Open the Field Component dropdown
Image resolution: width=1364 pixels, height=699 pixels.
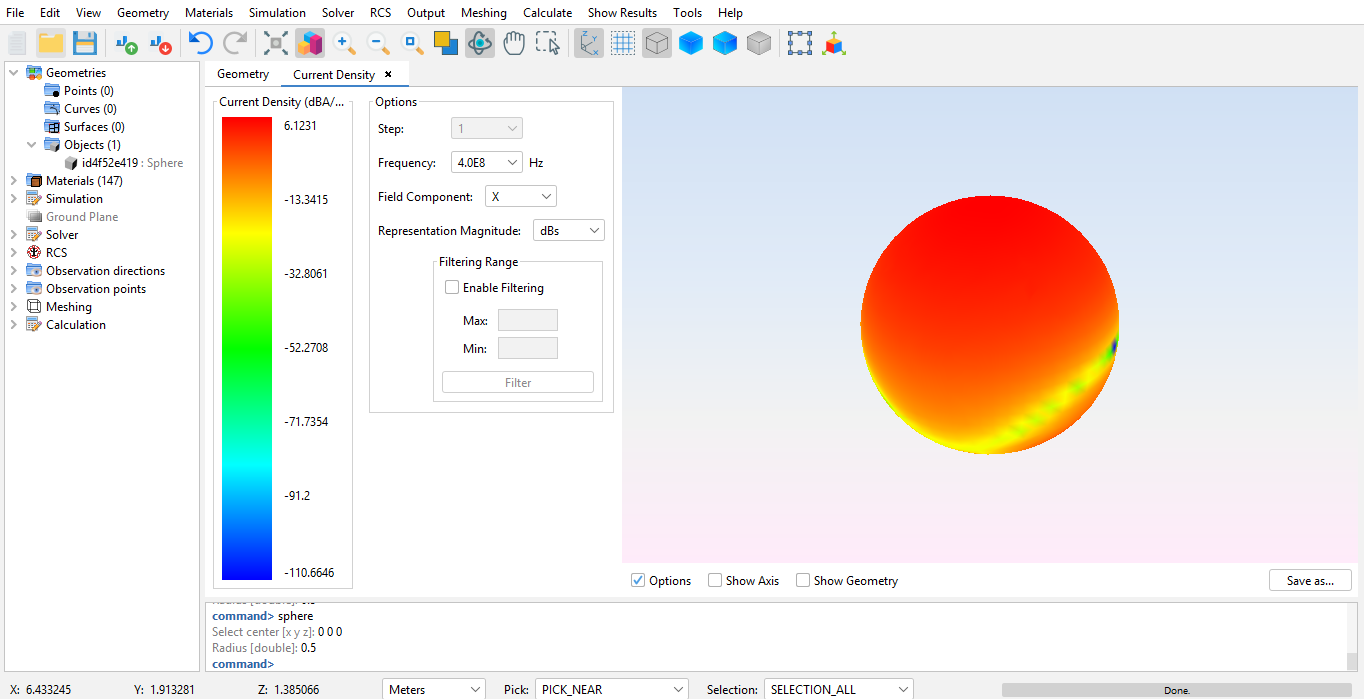pos(520,197)
